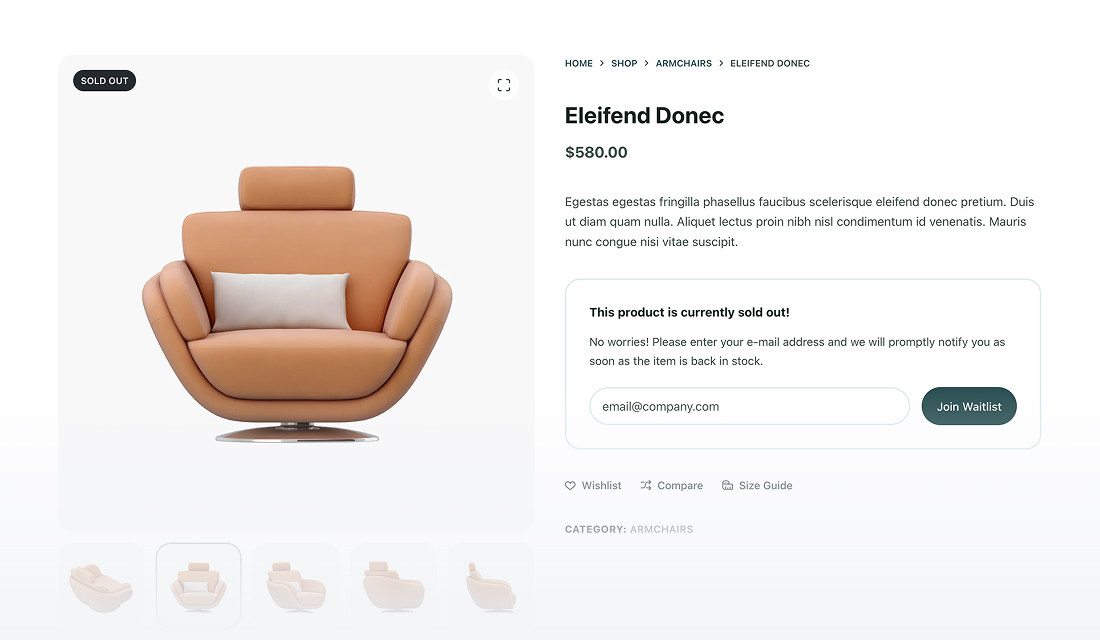Open Shop breadcrumb link
1100x640 pixels.
(x=624, y=63)
